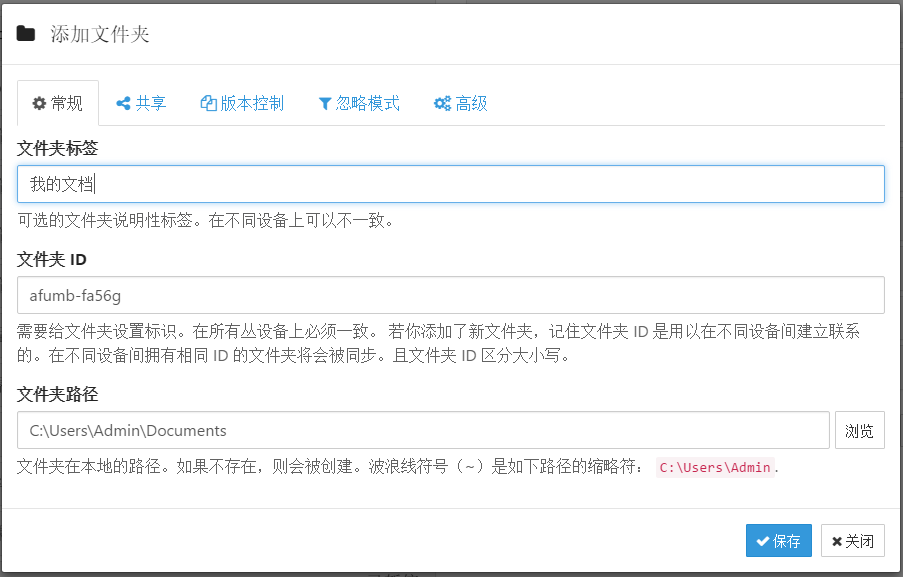Click the gear icon on the 常规 tab
The image size is (903, 577).
(39, 104)
